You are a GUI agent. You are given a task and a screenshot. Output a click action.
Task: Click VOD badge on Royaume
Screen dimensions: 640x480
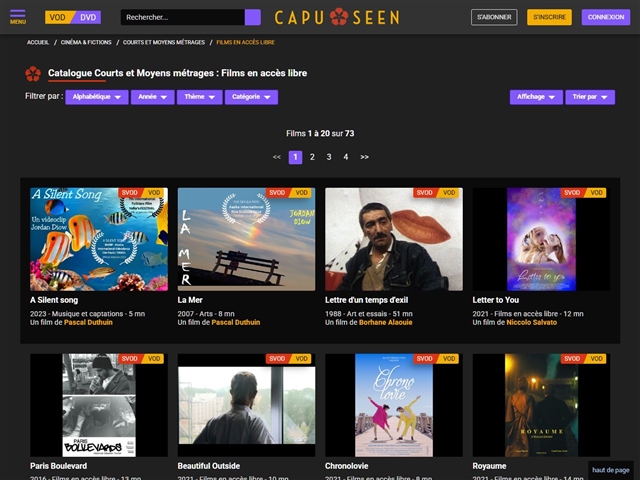[x=596, y=359]
